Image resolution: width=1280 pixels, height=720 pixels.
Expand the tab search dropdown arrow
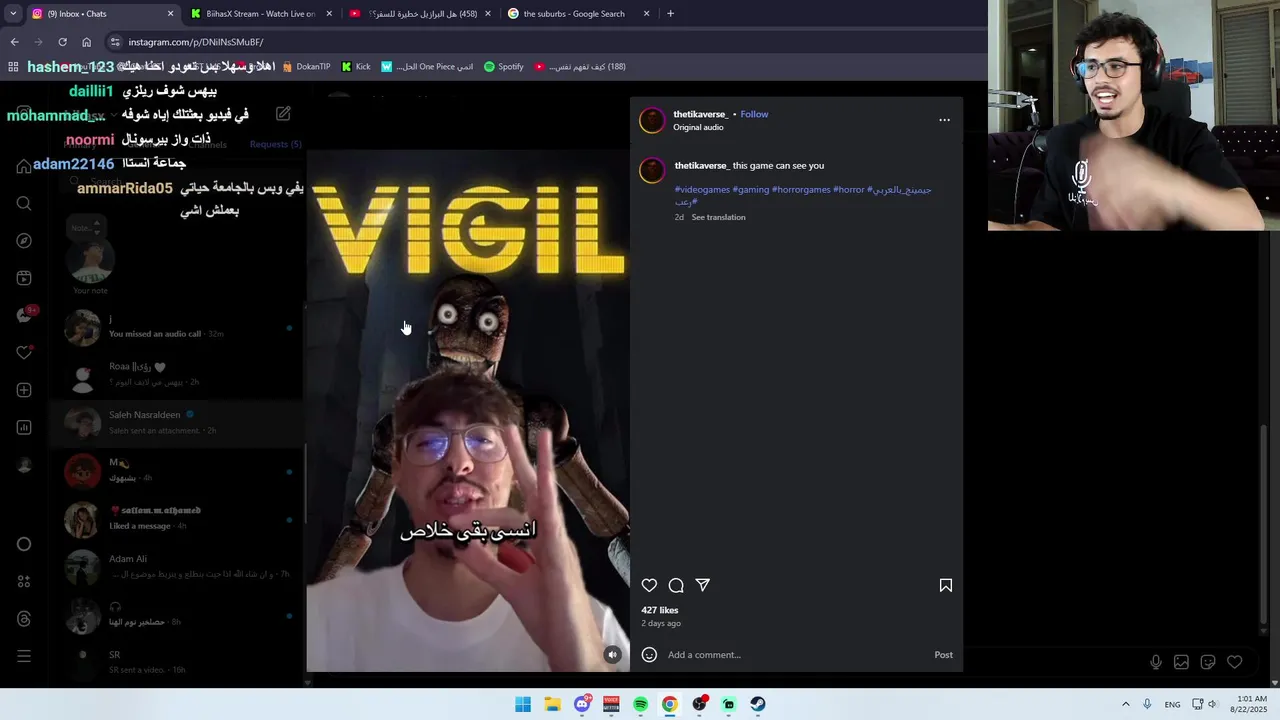(12, 14)
